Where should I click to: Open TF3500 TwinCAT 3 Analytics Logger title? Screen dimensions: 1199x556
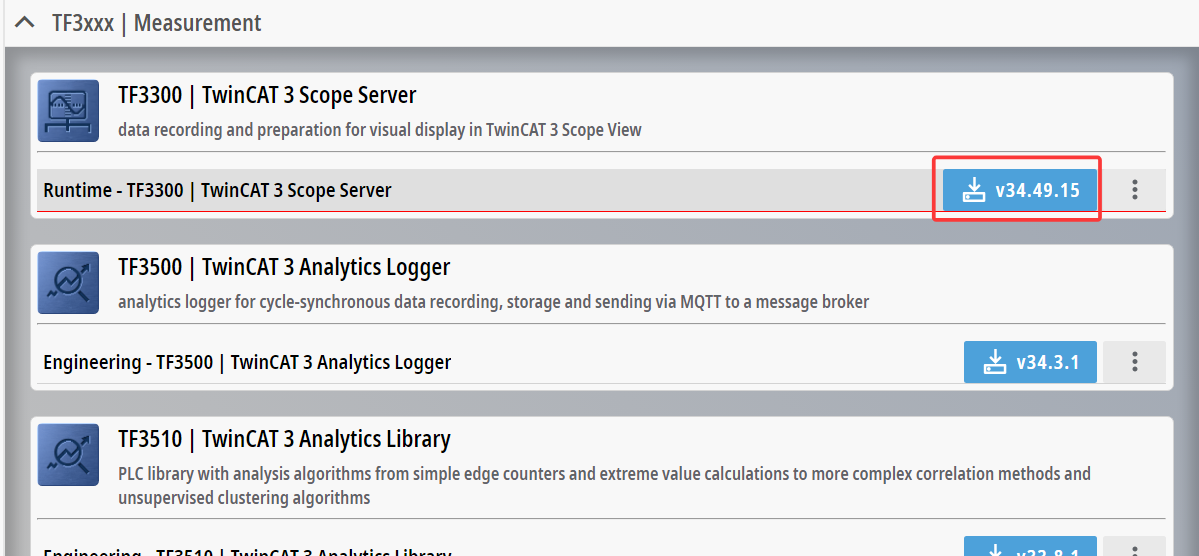click(284, 268)
